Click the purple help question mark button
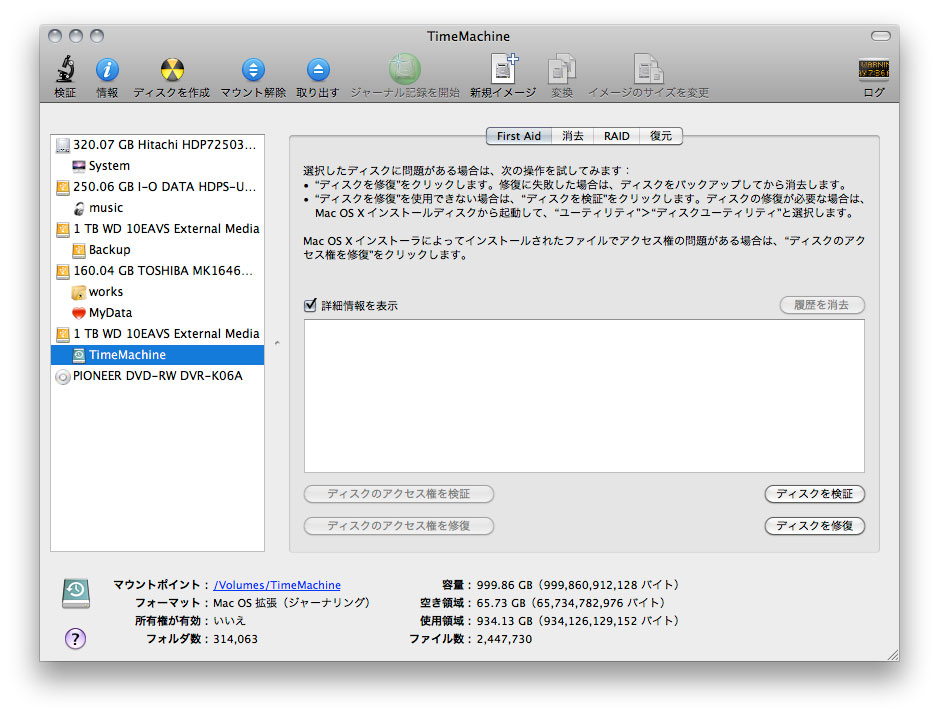 click(x=75, y=639)
